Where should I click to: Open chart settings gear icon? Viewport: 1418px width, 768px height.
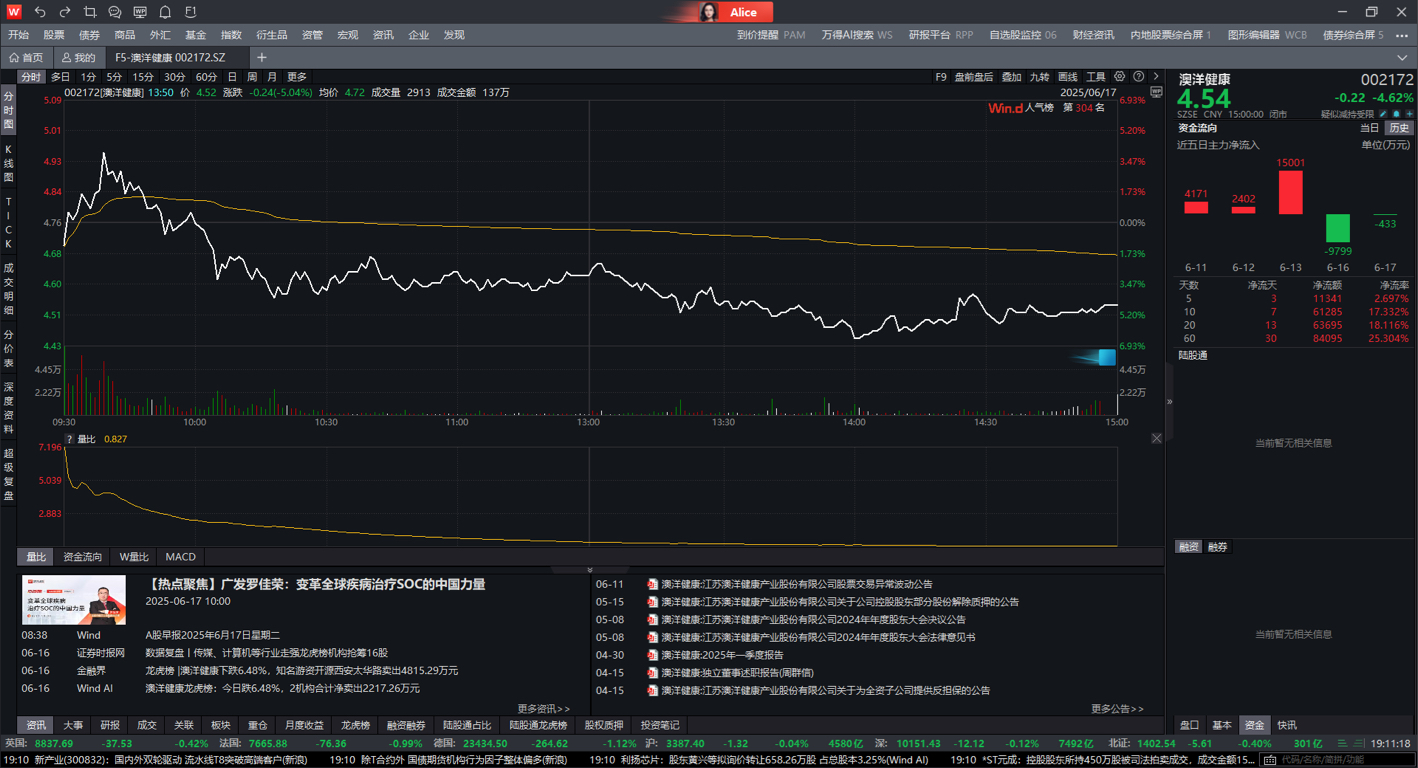[x=1119, y=77]
